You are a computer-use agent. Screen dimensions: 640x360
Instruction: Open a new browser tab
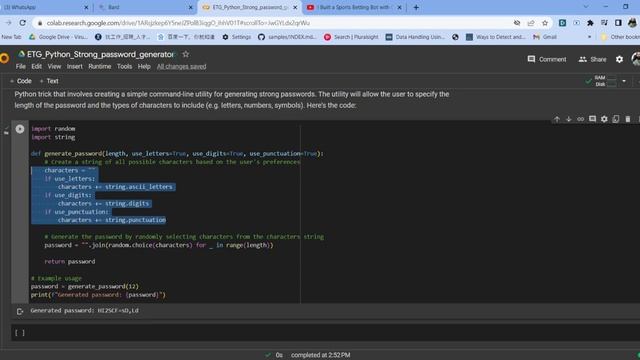pos(416,7)
